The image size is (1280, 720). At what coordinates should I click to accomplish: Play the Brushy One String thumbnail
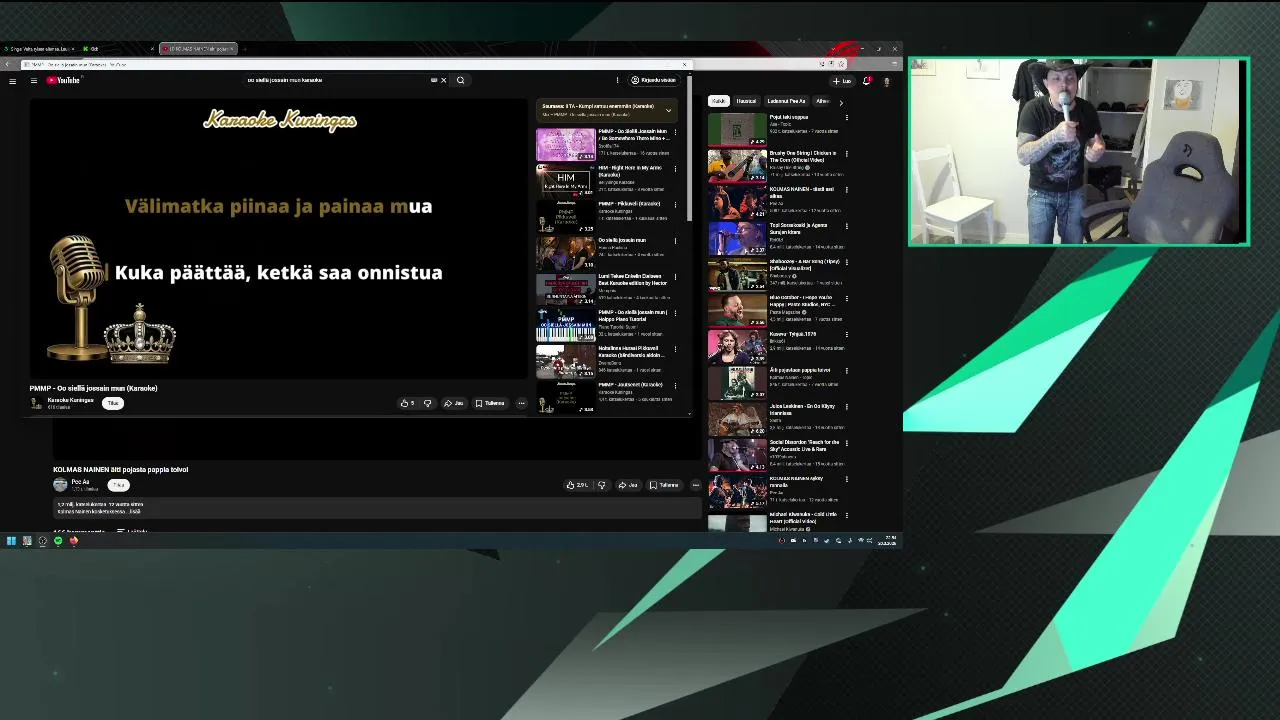pyautogui.click(x=737, y=166)
